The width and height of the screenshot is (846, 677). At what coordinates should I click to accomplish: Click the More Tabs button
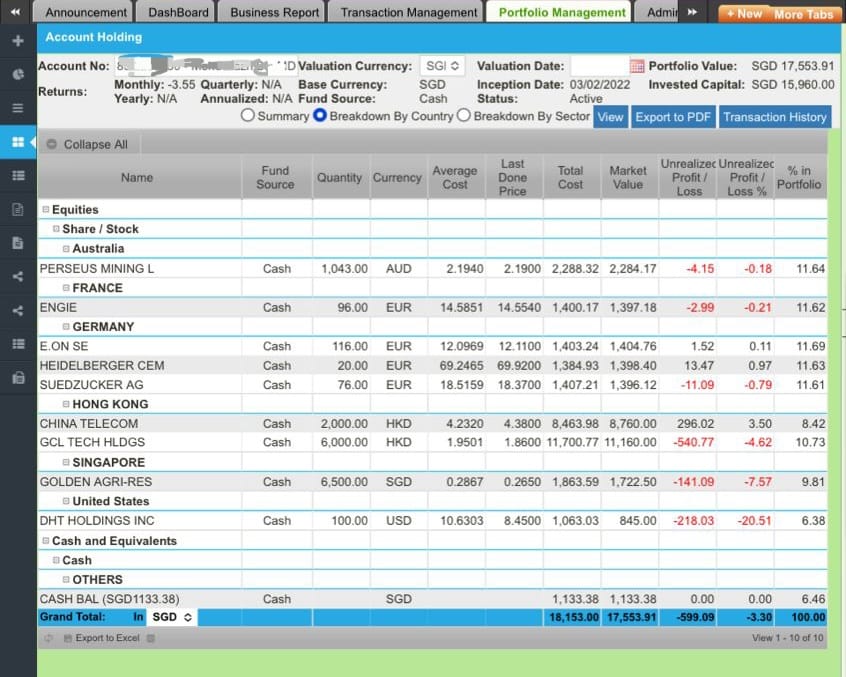tap(804, 15)
